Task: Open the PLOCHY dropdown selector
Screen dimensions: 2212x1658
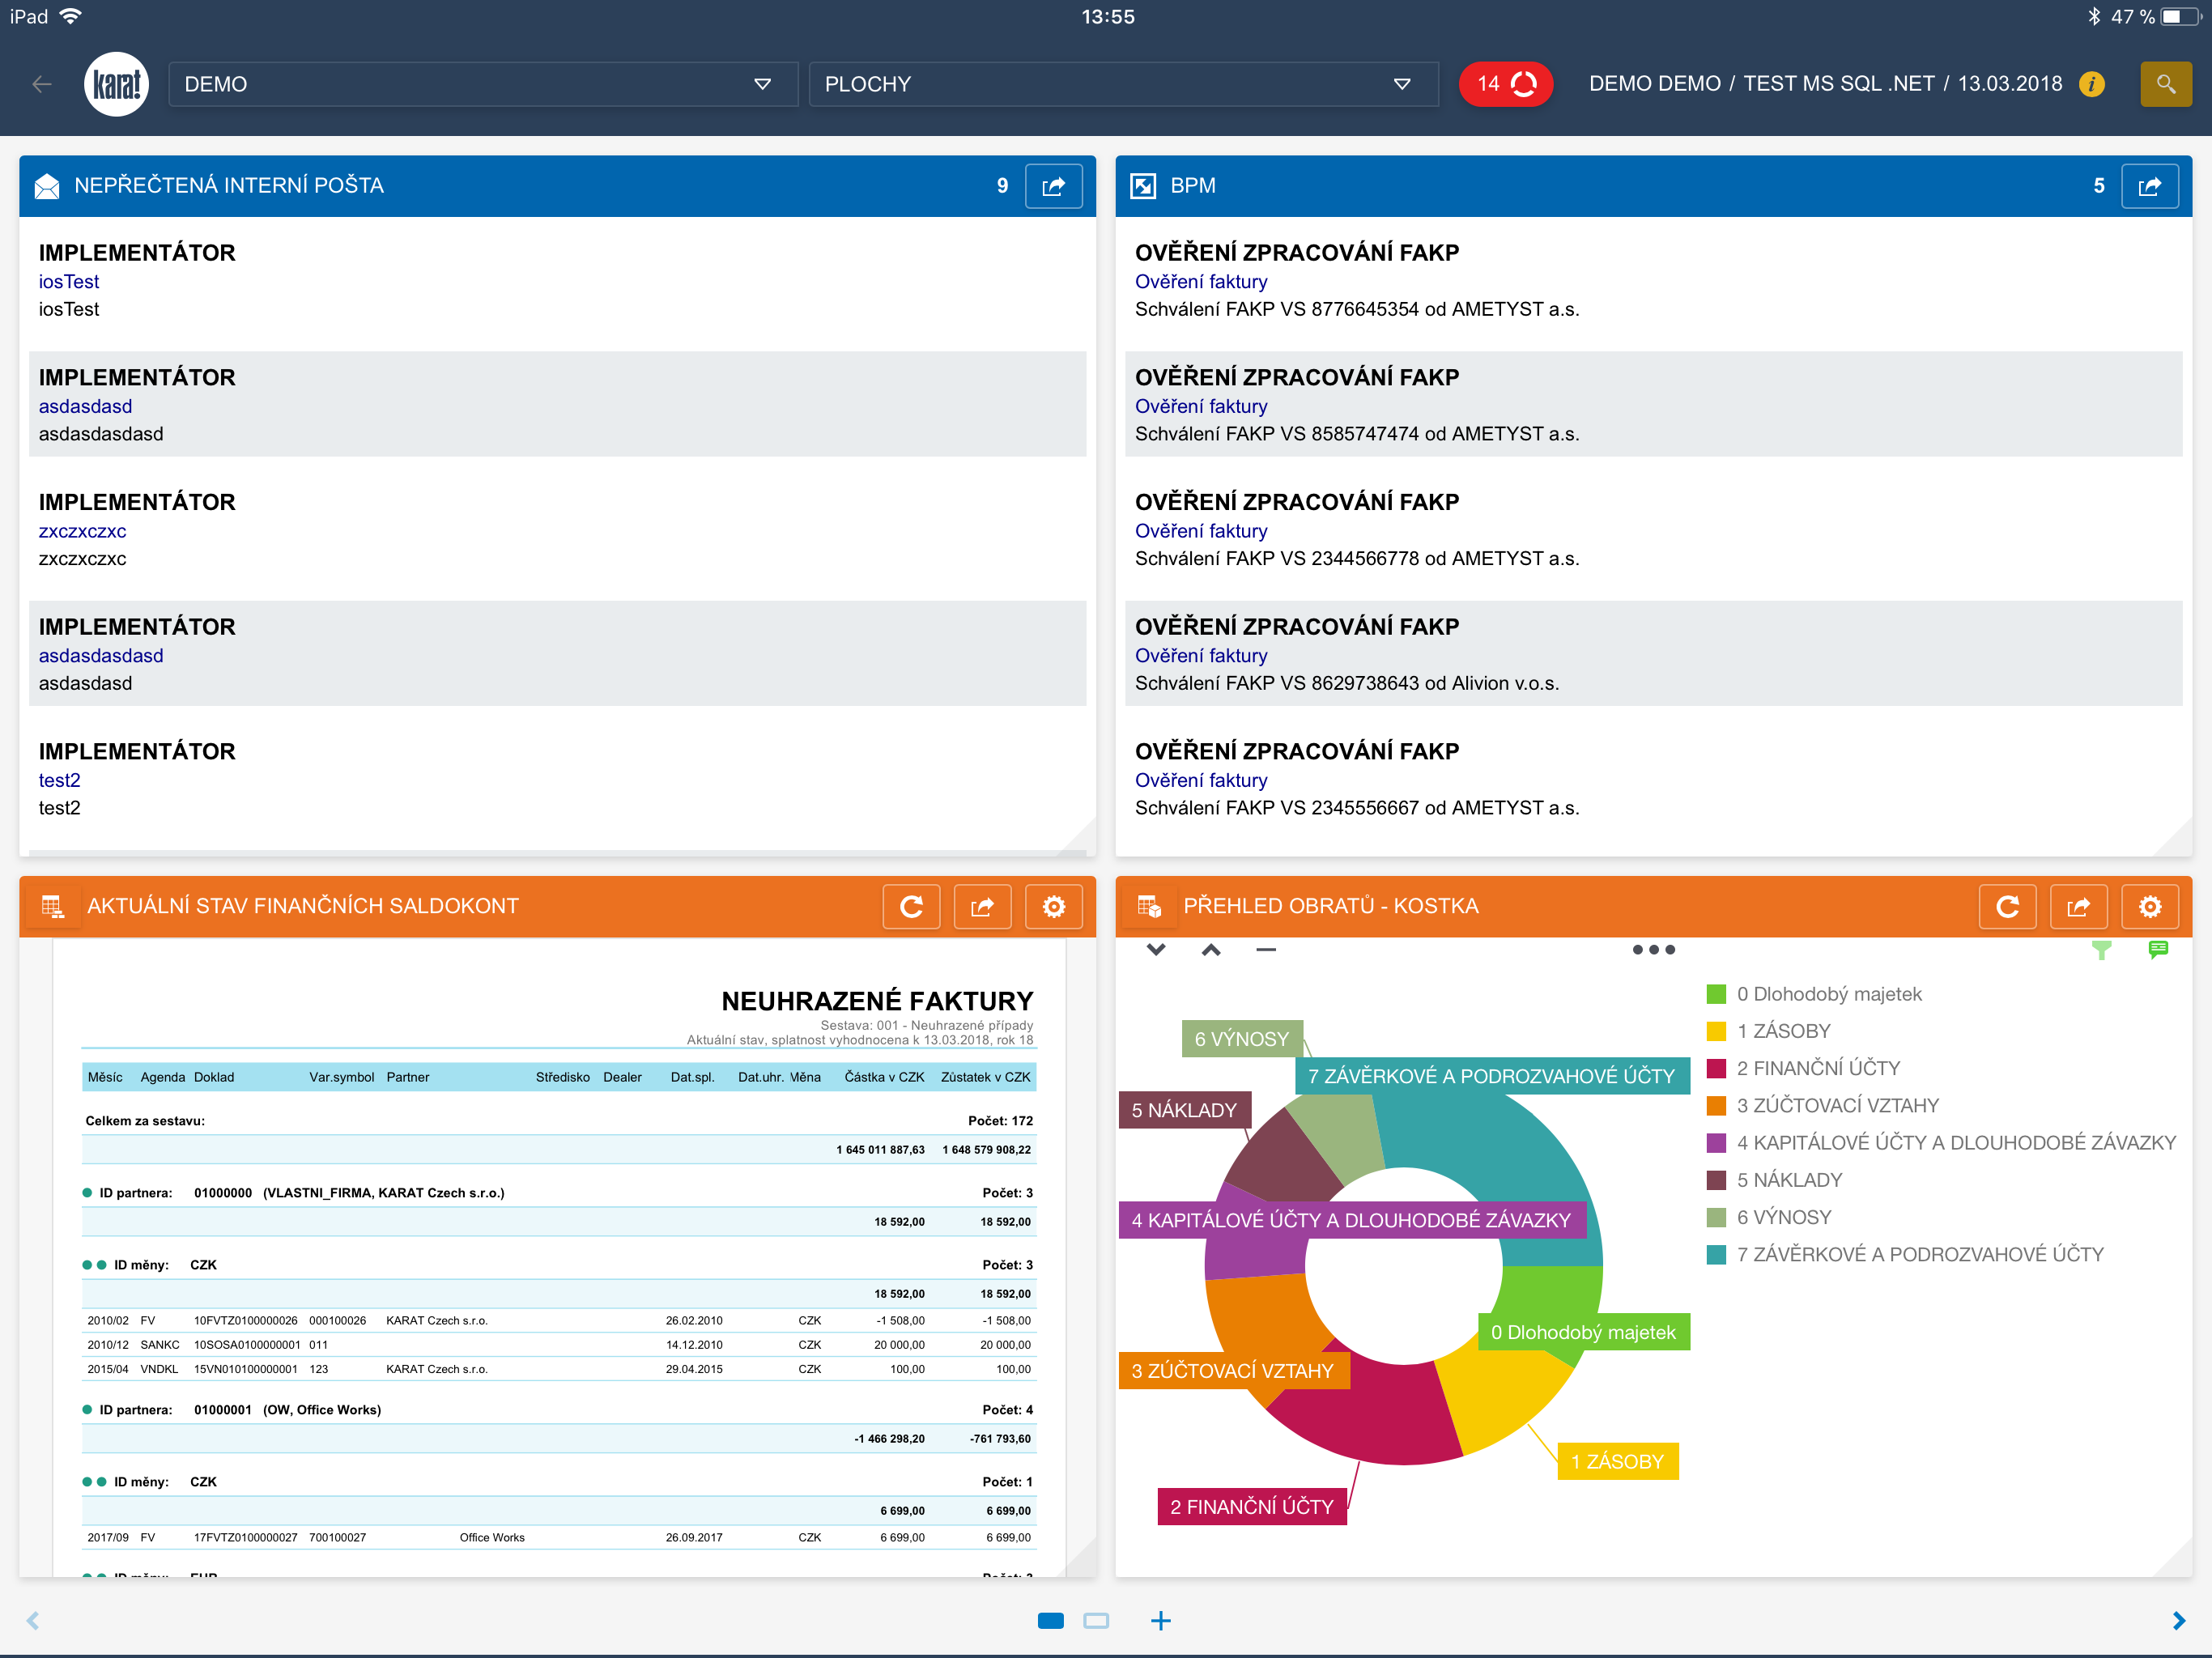Action: (1123, 84)
